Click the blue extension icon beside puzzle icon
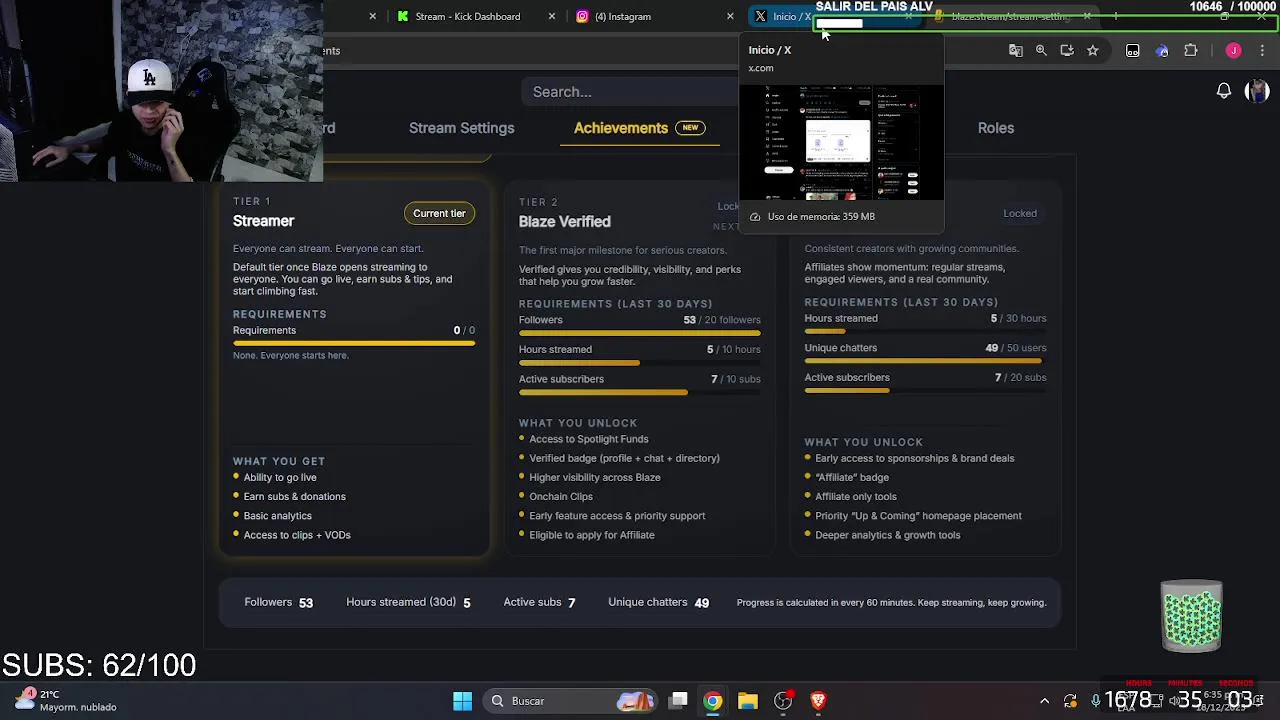The width and height of the screenshot is (1280, 720). point(1162,50)
